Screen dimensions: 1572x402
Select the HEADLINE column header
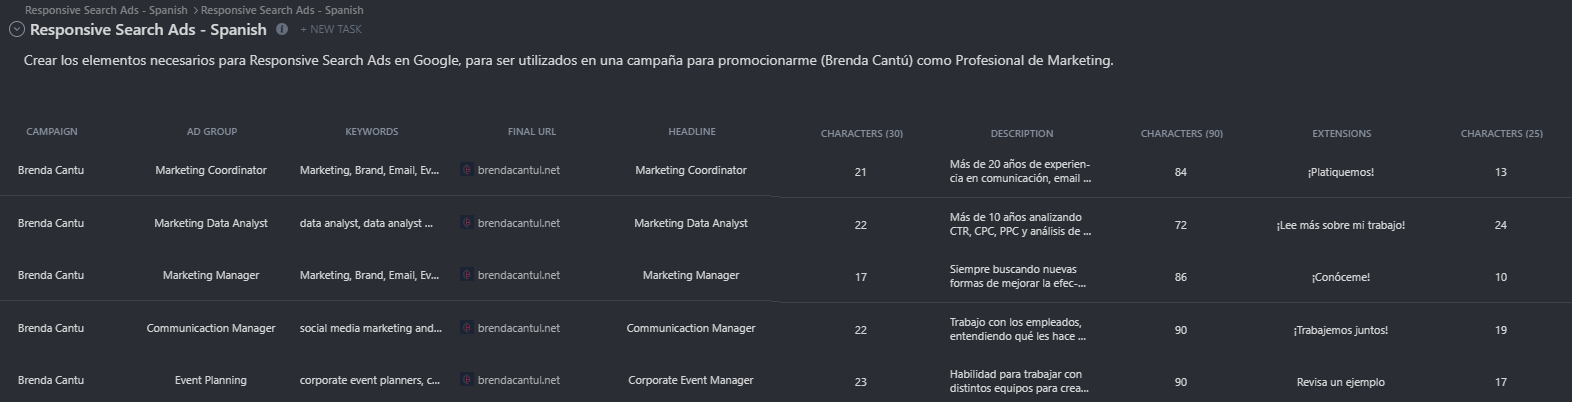click(x=692, y=132)
